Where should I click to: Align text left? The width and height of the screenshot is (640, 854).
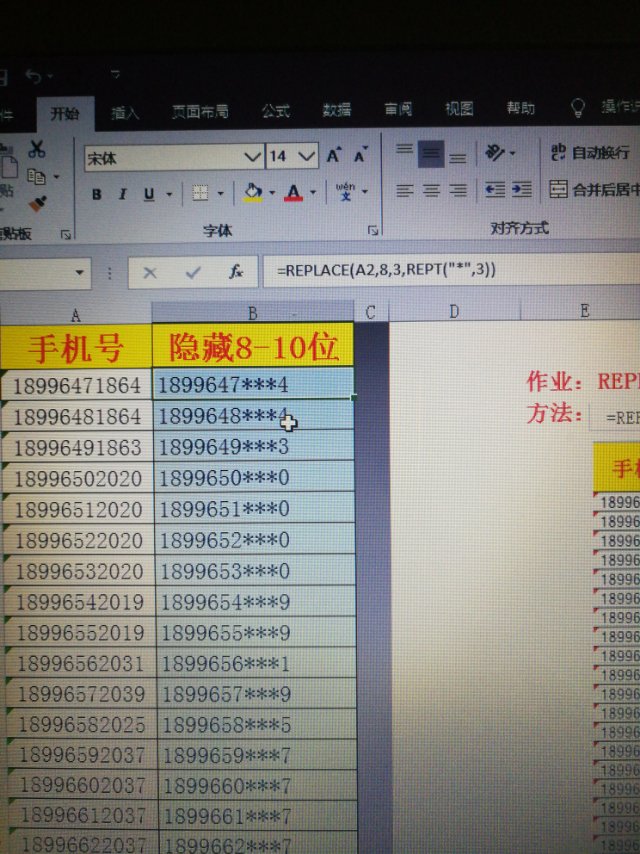coord(404,191)
